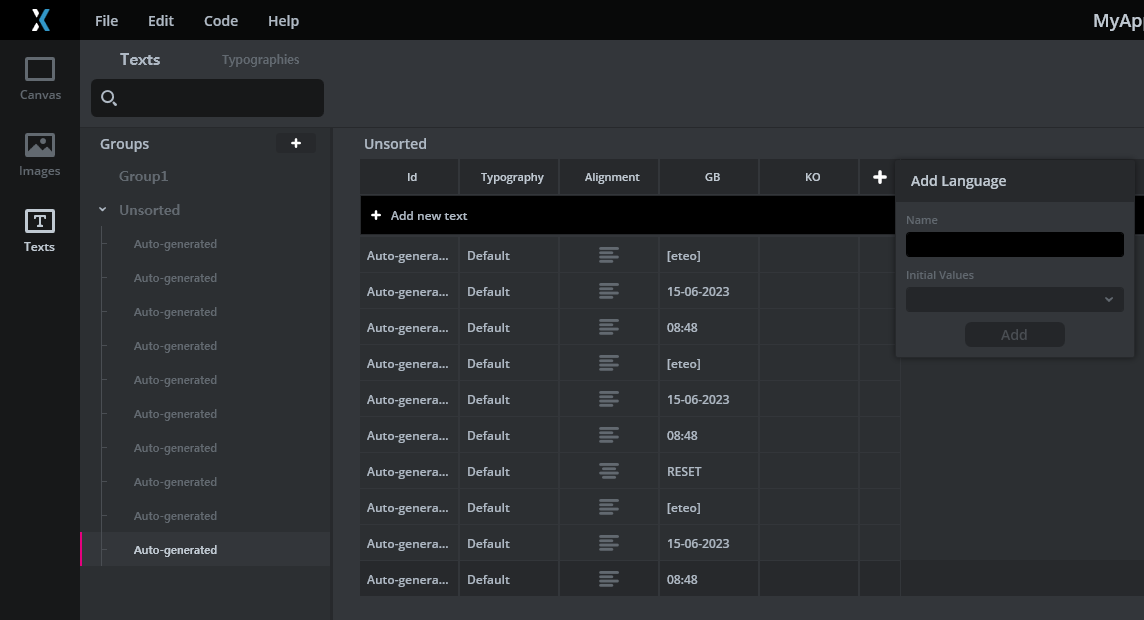Open the Help menu
Viewport: 1144px width, 620px height.
click(x=283, y=20)
